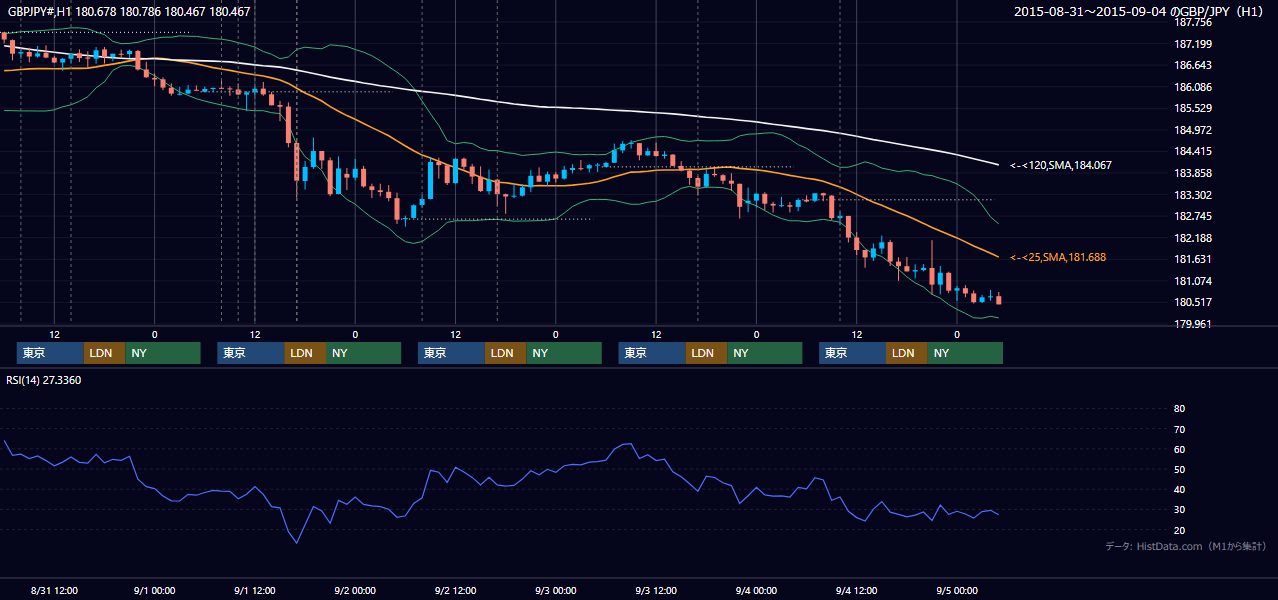Click price axis value 179.961

1194,325
